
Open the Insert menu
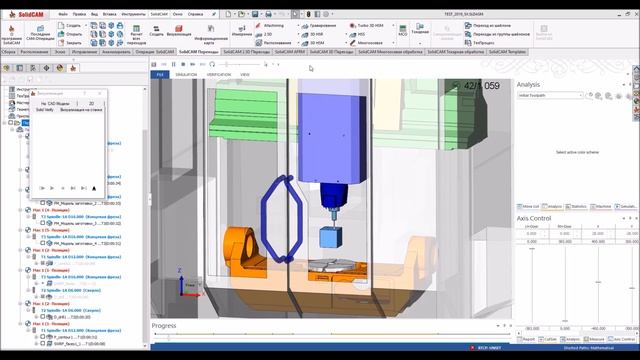109,14
